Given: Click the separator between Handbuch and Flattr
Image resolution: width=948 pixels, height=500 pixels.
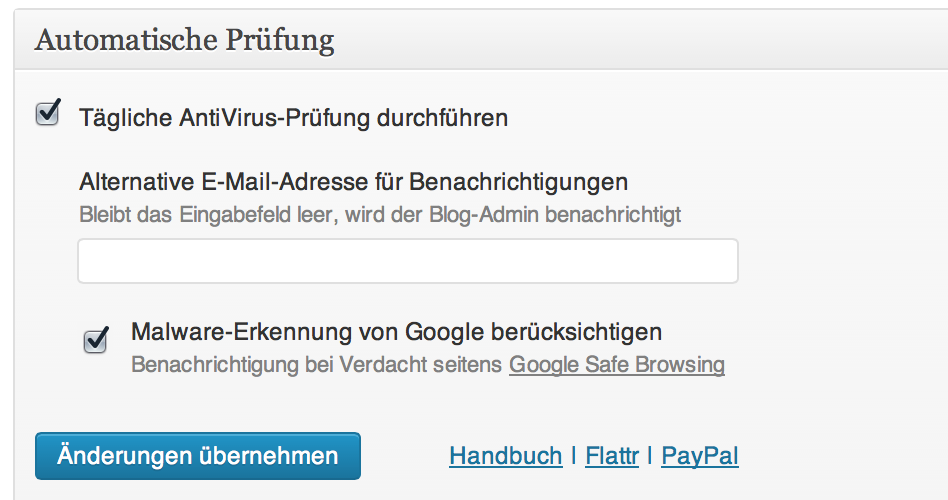Looking at the screenshot, I should click(574, 455).
